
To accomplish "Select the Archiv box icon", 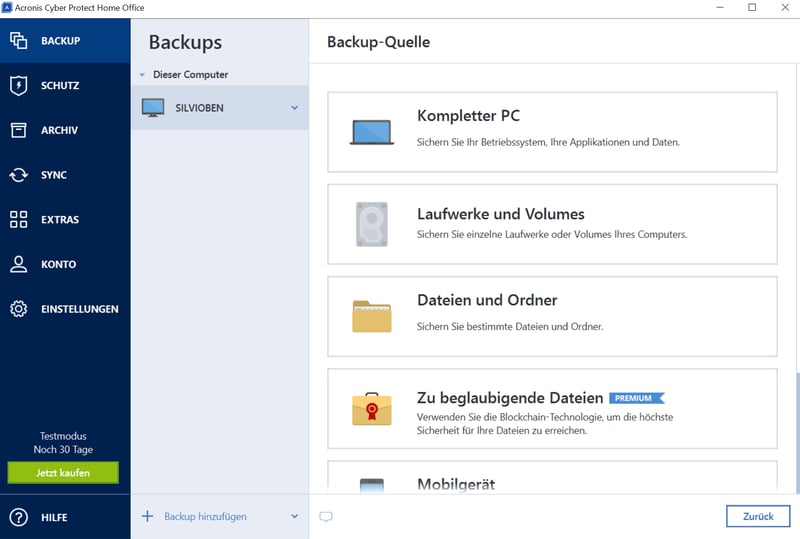I will click(18, 130).
